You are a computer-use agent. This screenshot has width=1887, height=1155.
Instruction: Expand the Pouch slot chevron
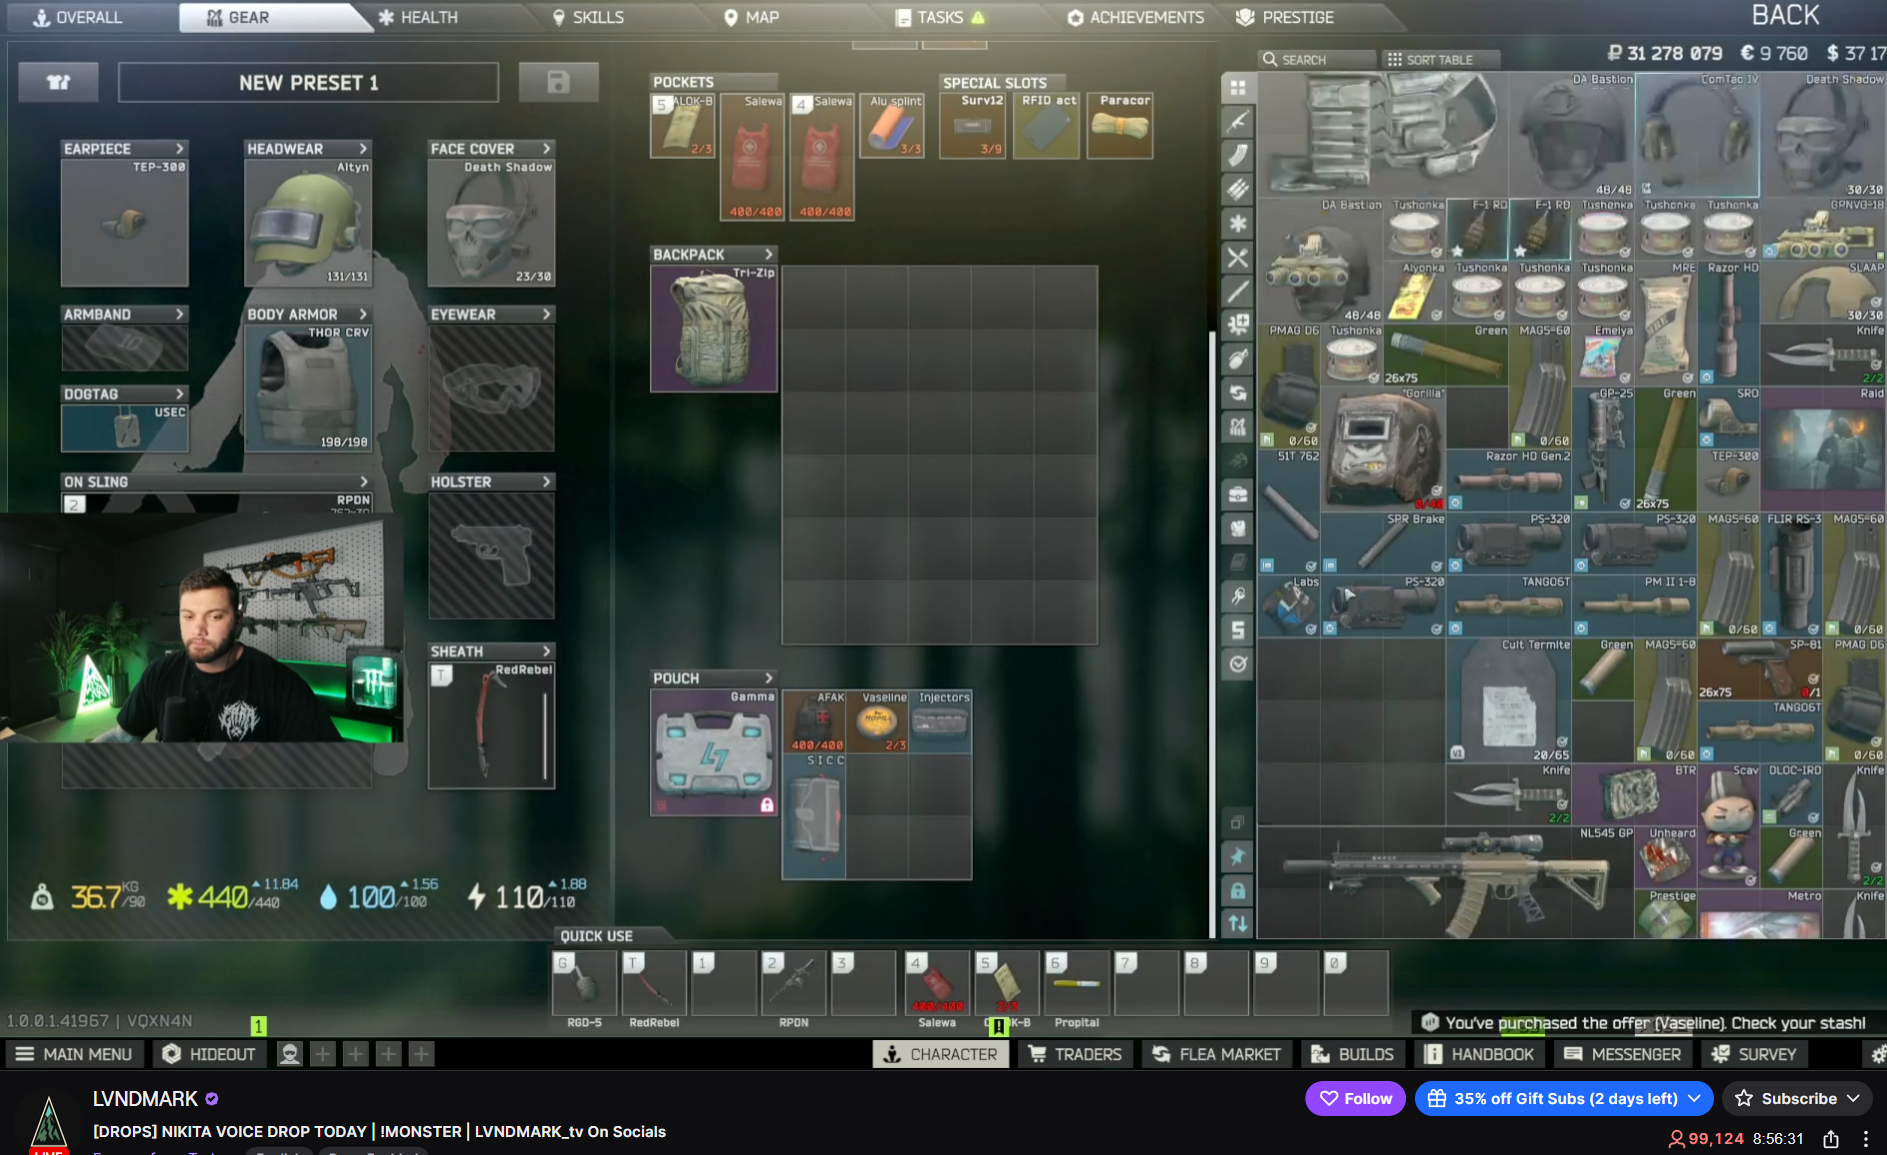click(x=769, y=678)
